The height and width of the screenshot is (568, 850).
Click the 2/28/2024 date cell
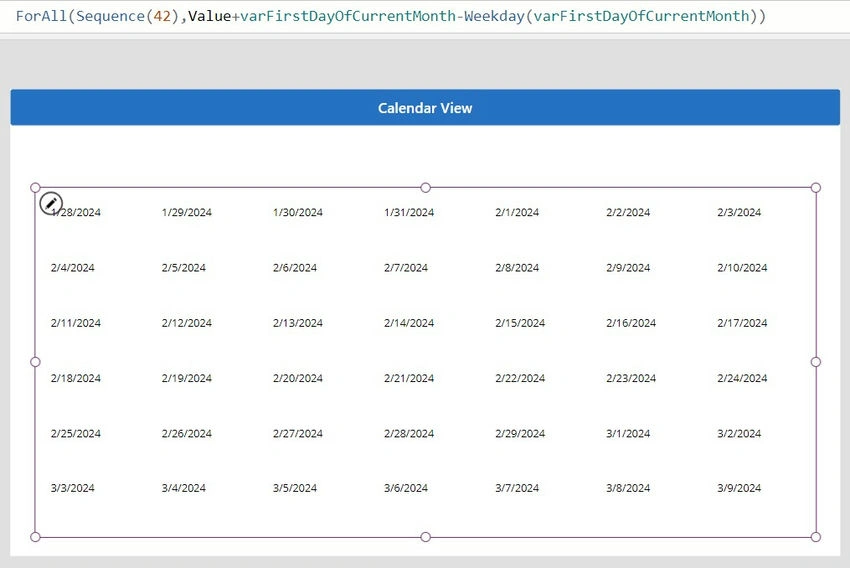[409, 434]
